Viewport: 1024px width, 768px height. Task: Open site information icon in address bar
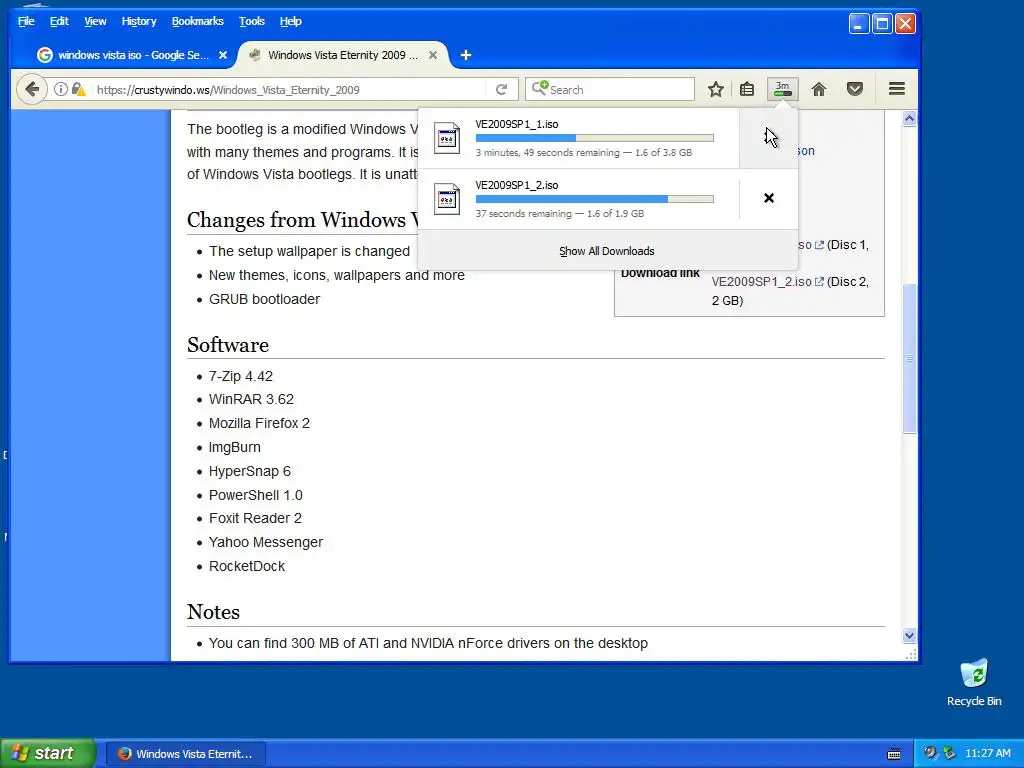pos(61,89)
